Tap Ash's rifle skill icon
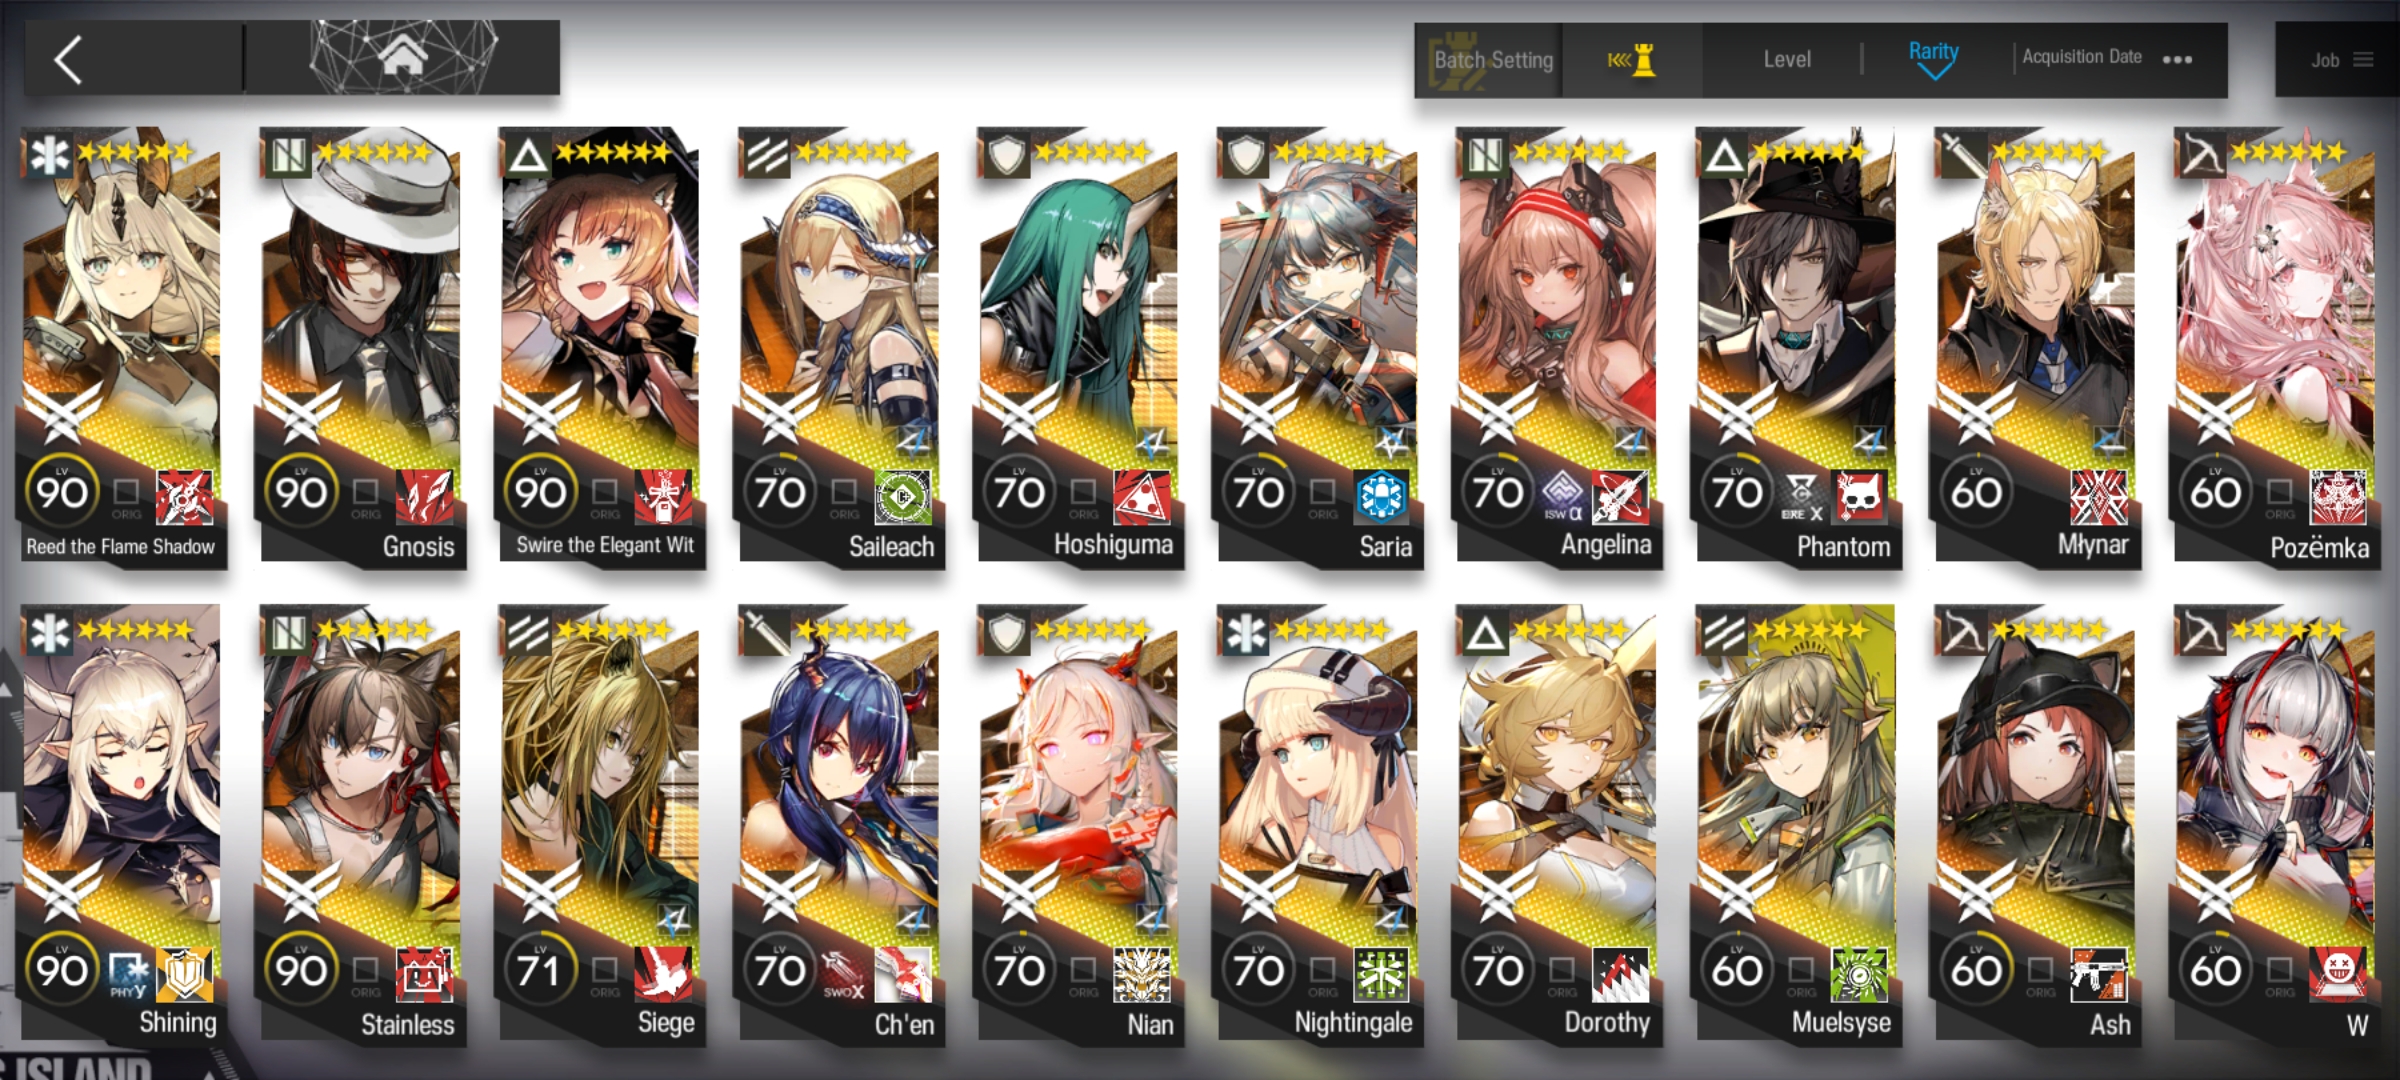Viewport: 2400px width, 1080px height. coord(2098,973)
